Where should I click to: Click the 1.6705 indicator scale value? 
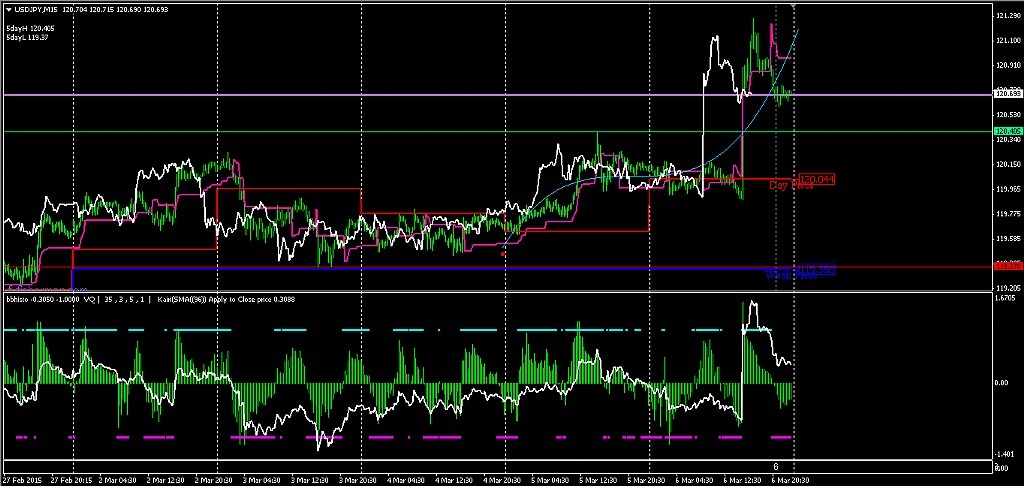(1007, 297)
